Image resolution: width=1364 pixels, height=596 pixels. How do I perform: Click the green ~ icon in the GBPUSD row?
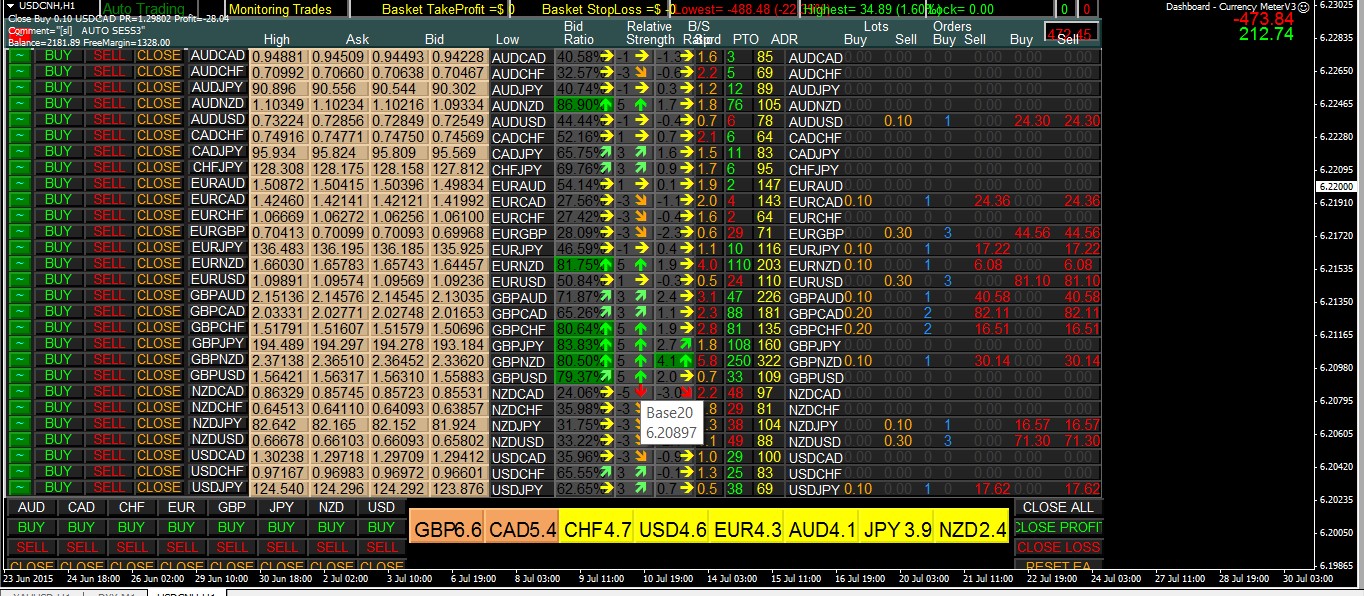pyautogui.click(x=18, y=377)
